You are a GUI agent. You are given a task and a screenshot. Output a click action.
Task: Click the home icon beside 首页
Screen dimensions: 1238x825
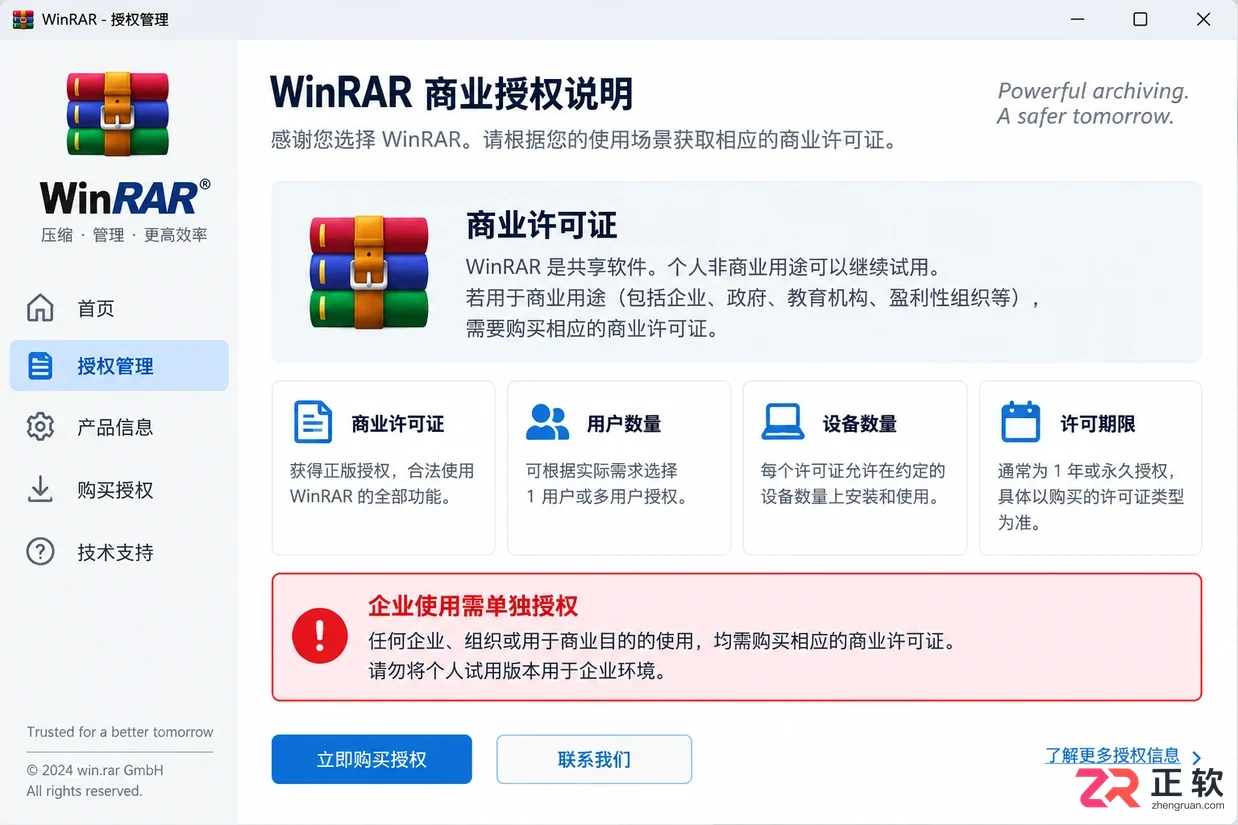tap(40, 308)
